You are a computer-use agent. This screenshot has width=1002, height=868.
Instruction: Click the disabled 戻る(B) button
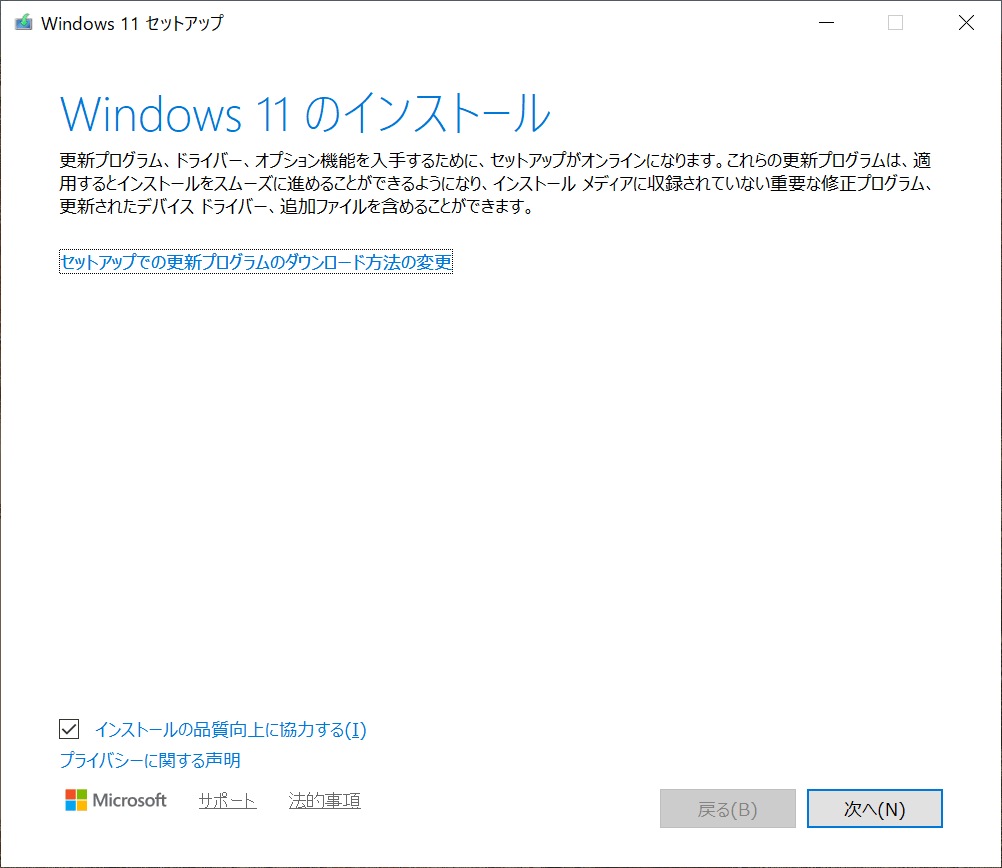click(727, 809)
